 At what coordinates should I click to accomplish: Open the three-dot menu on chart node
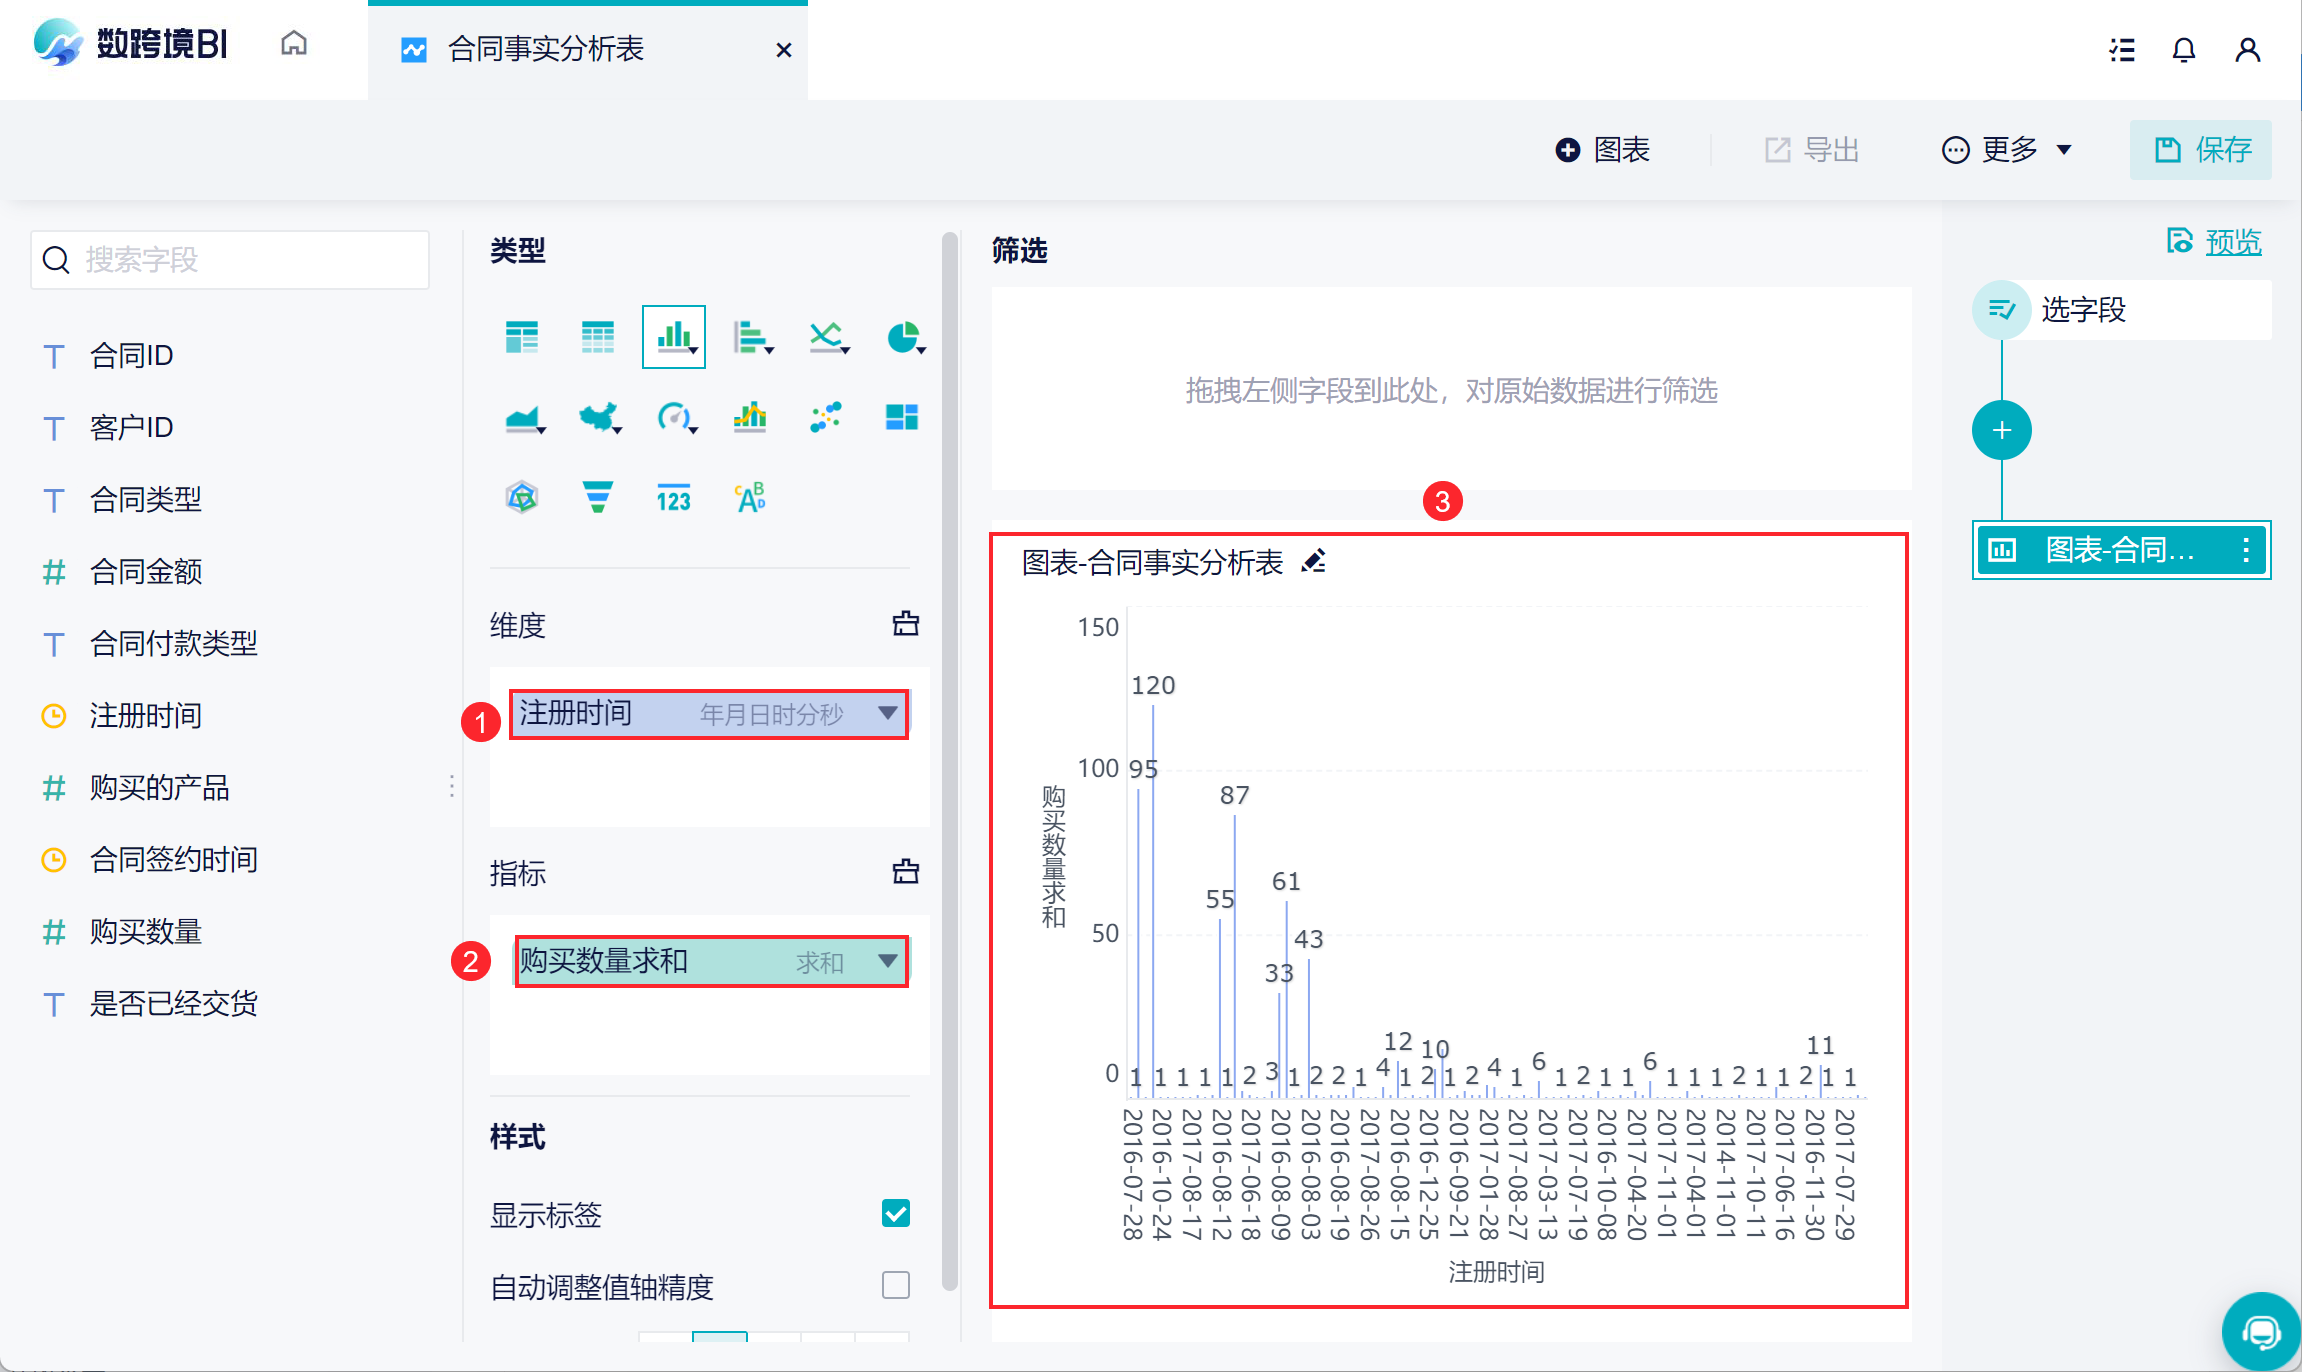(2246, 550)
